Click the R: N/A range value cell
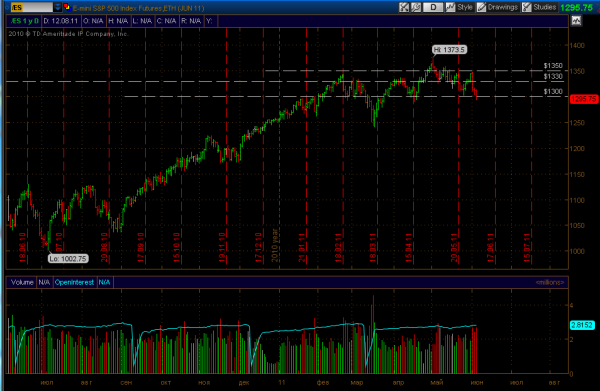Viewport: 600px width, 391px height. click(191, 21)
